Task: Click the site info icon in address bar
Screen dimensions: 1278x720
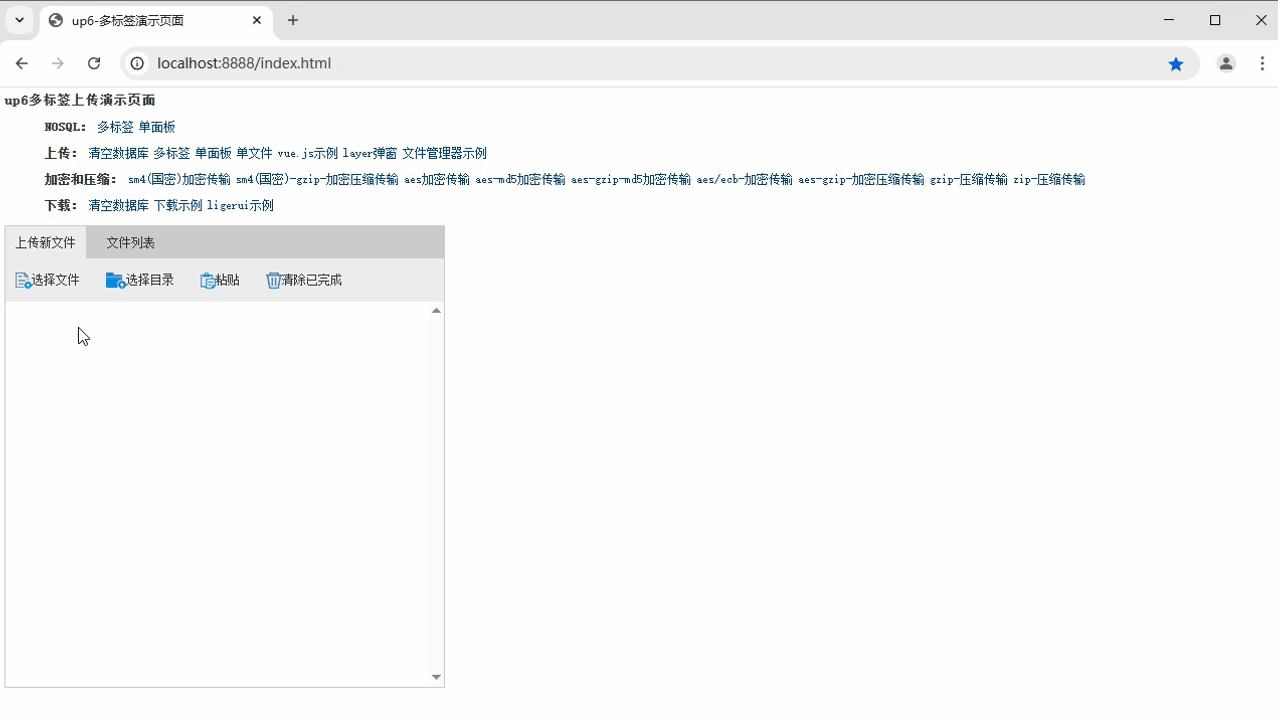Action: pos(135,63)
